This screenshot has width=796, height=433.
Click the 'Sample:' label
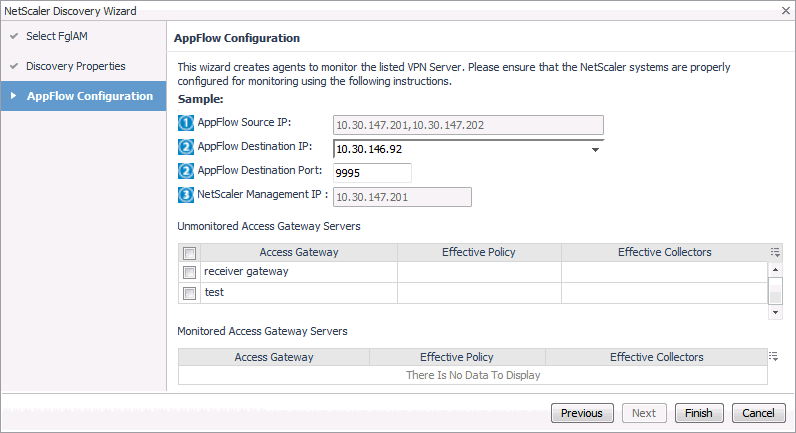(201, 99)
